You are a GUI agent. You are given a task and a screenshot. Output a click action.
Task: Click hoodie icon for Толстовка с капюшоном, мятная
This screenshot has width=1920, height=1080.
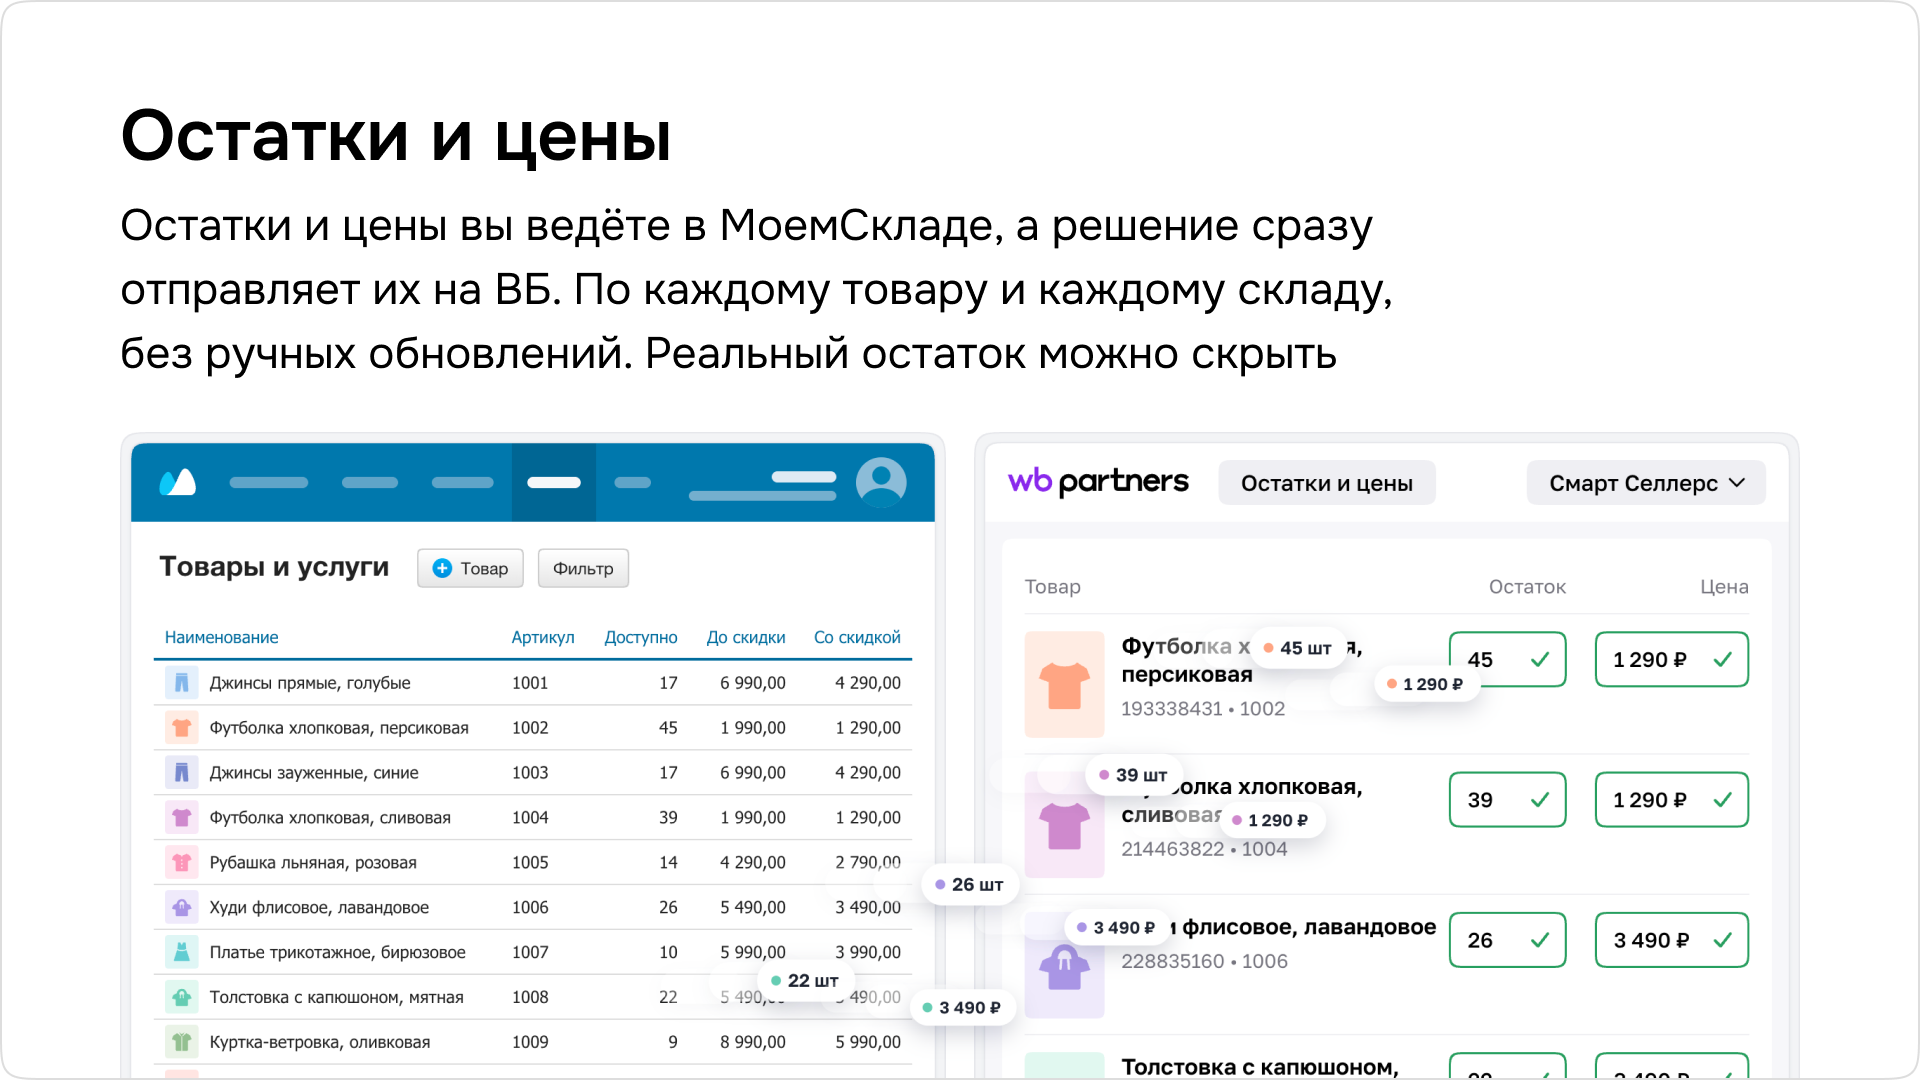[181, 997]
